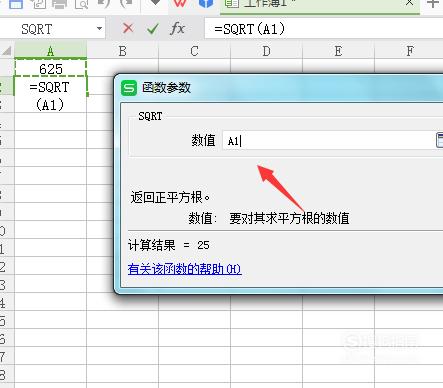Click the Print Preview icon in top toolbar
The height and width of the screenshot is (388, 443).
[x=82, y=4]
